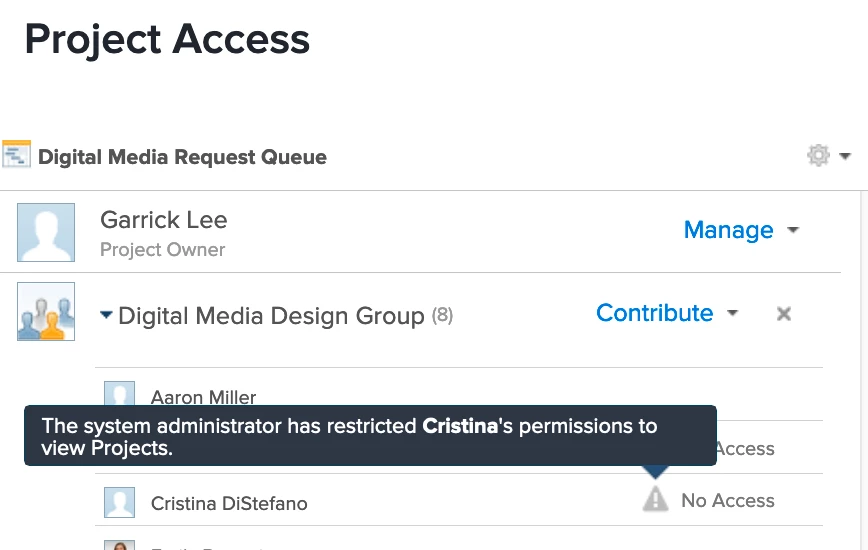Click Cristina DiStefano's avatar thumbnail
This screenshot has height=550, width=868.
[x=119, y=503]
